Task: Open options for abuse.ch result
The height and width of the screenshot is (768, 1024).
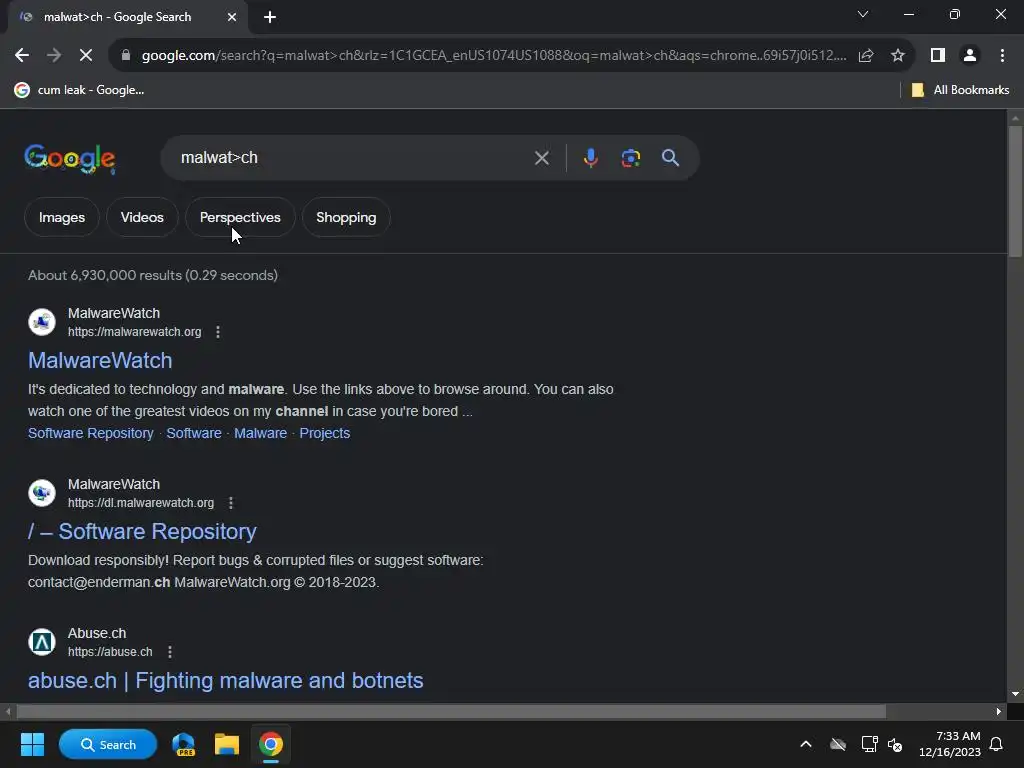Action: [x=170, y=652]
